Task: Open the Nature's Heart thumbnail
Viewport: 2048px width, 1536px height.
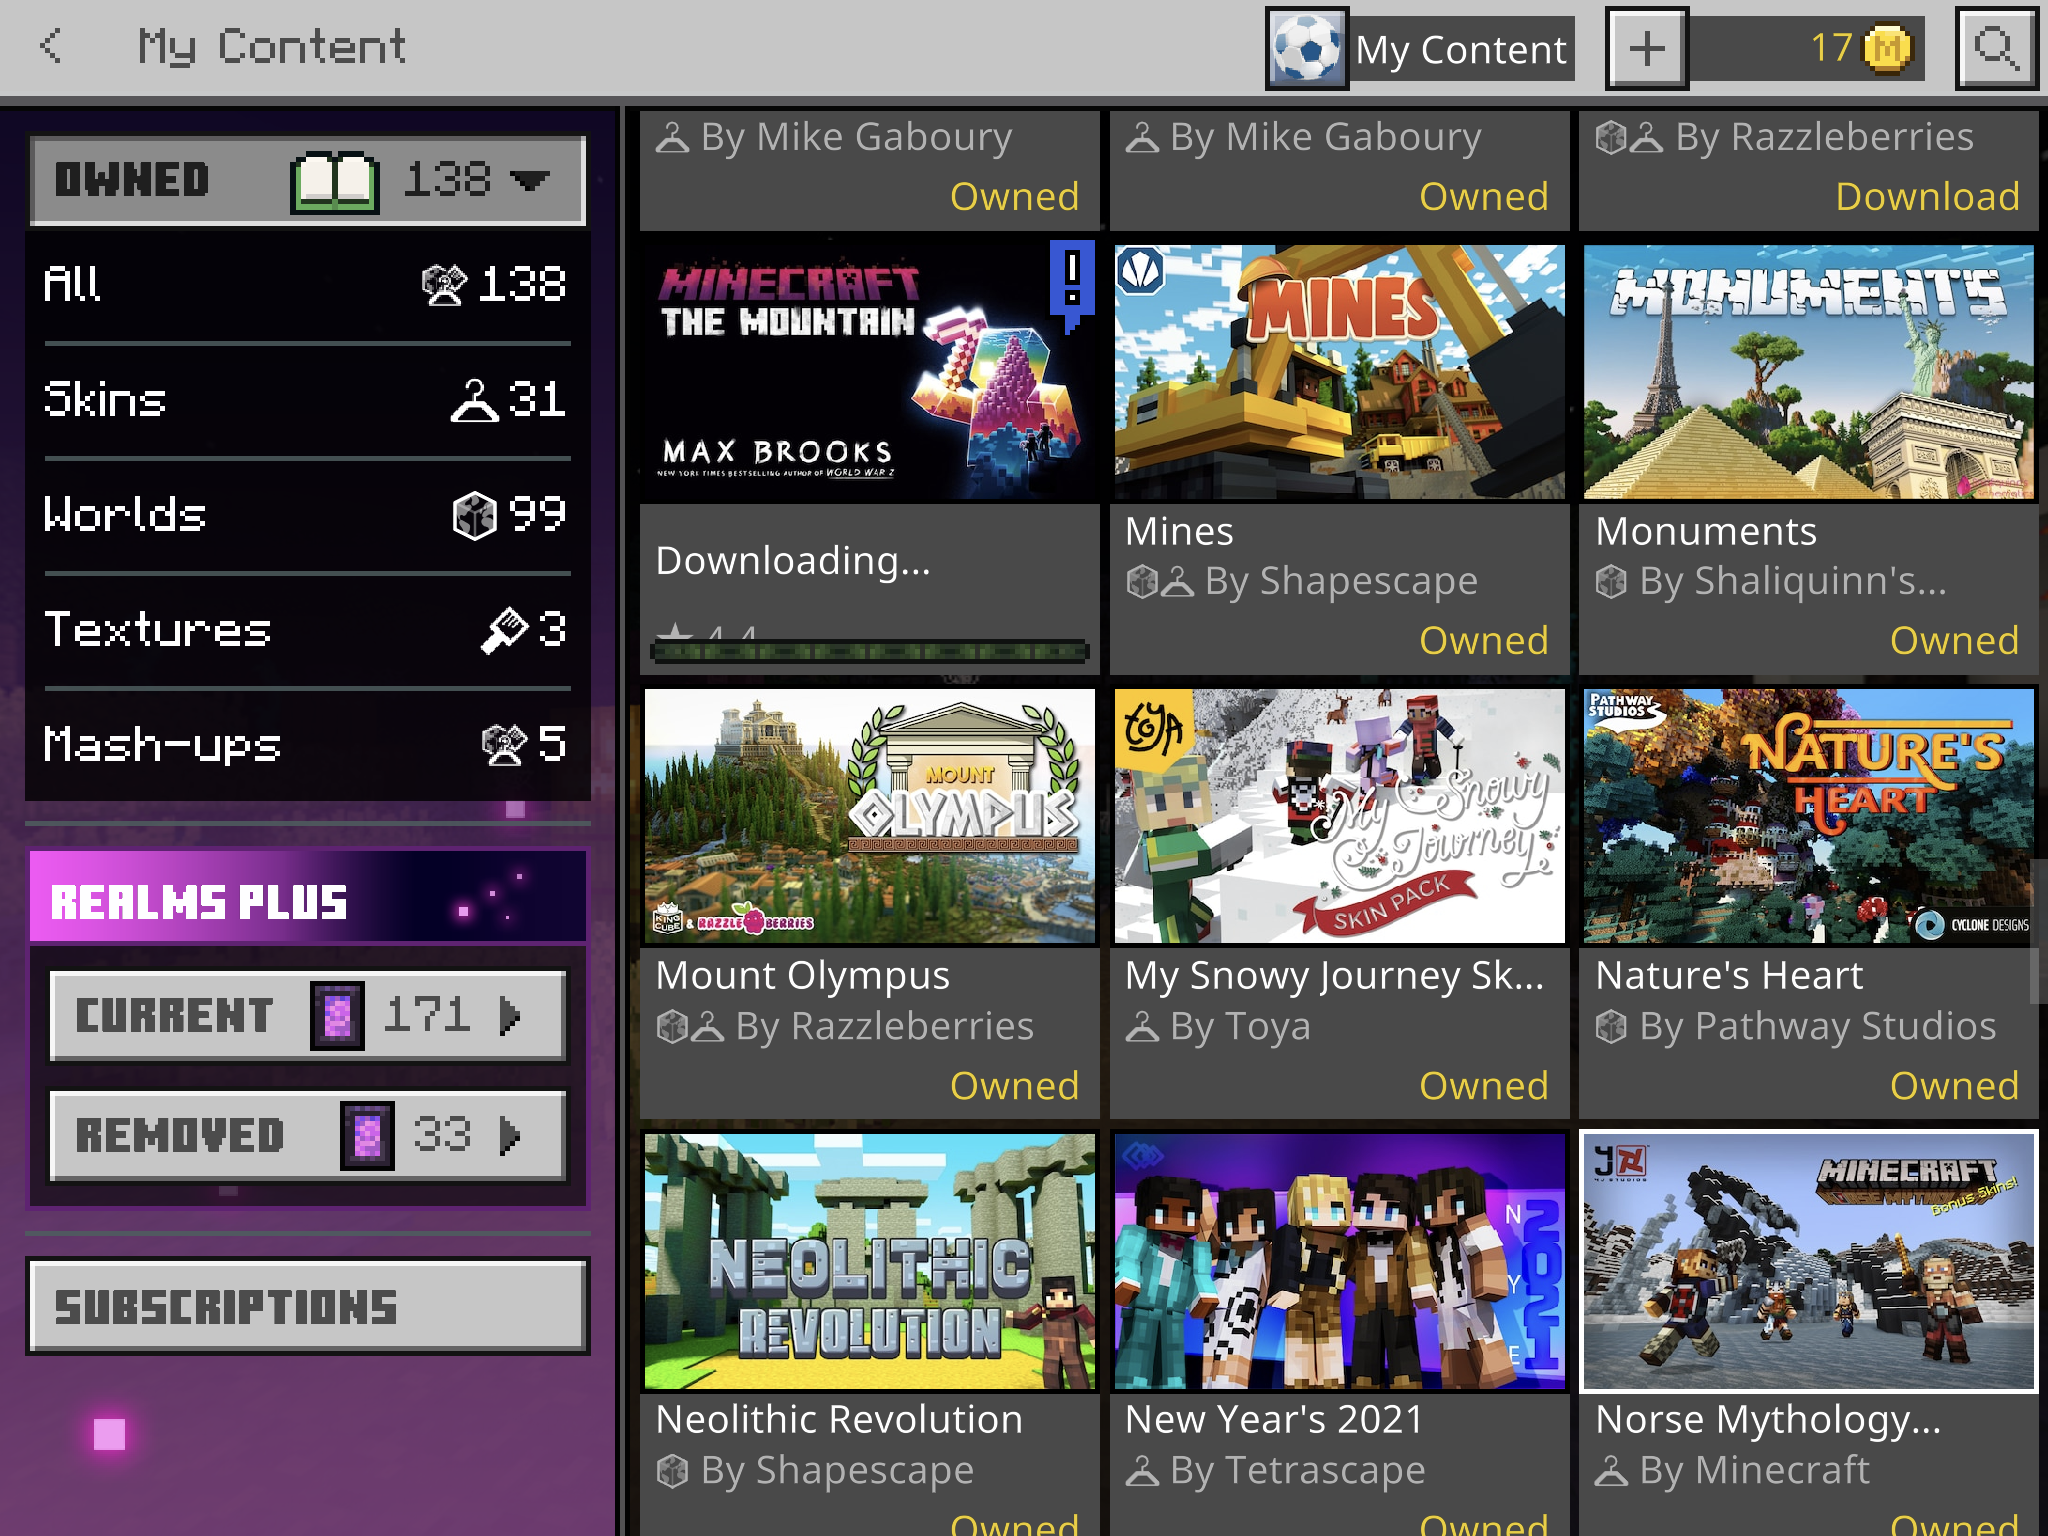Action: (1808, 816)
